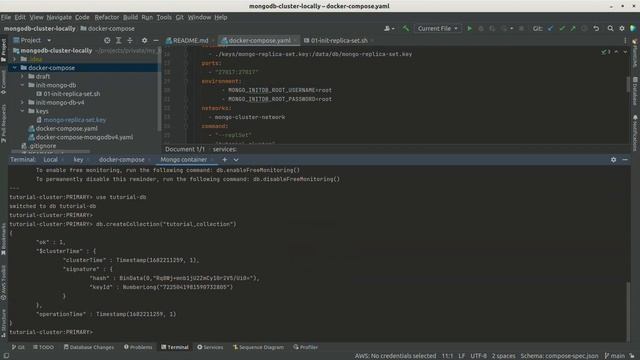Click the services breadcrumb below editor

[224, 149]
